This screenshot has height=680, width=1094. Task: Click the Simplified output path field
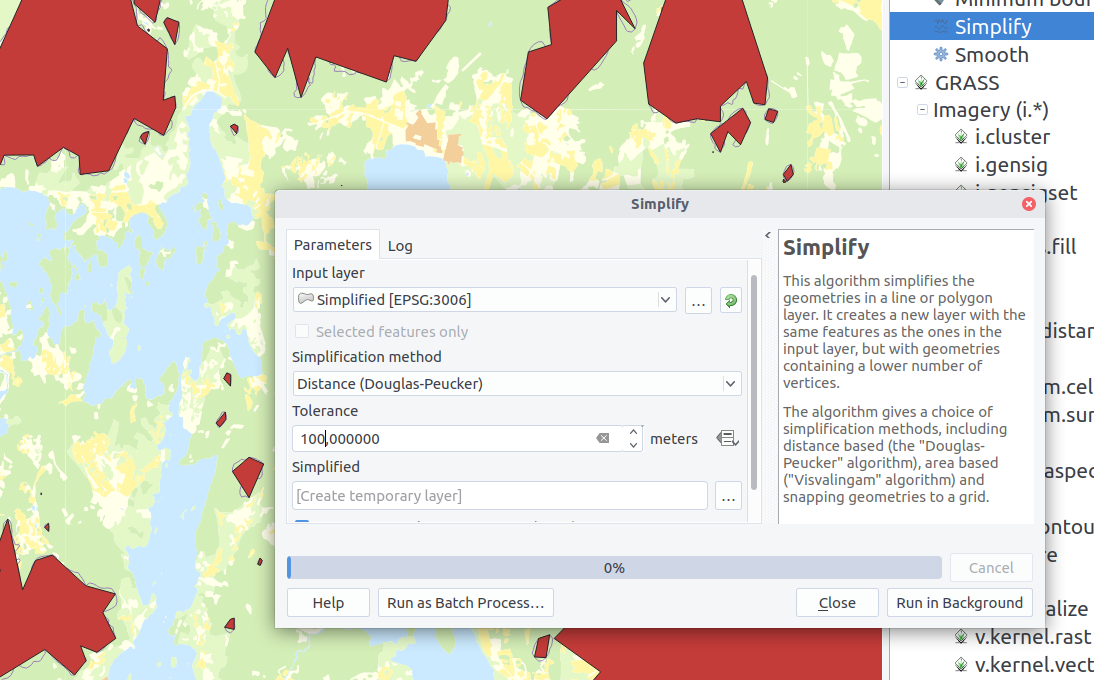(x=500, y=496)
